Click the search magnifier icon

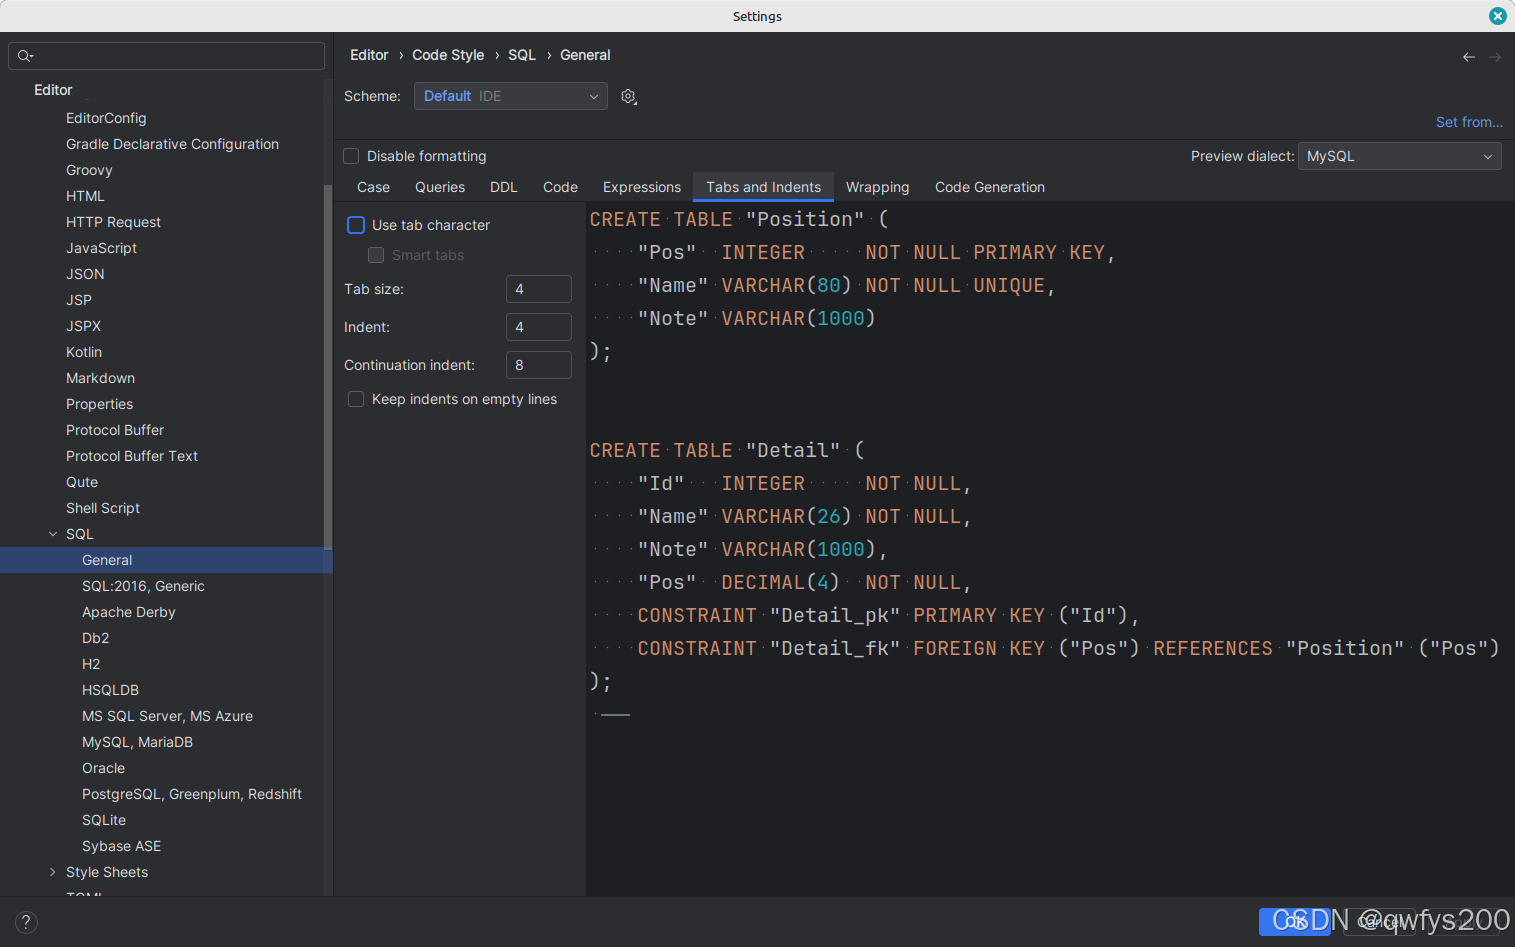coord(25,56)
